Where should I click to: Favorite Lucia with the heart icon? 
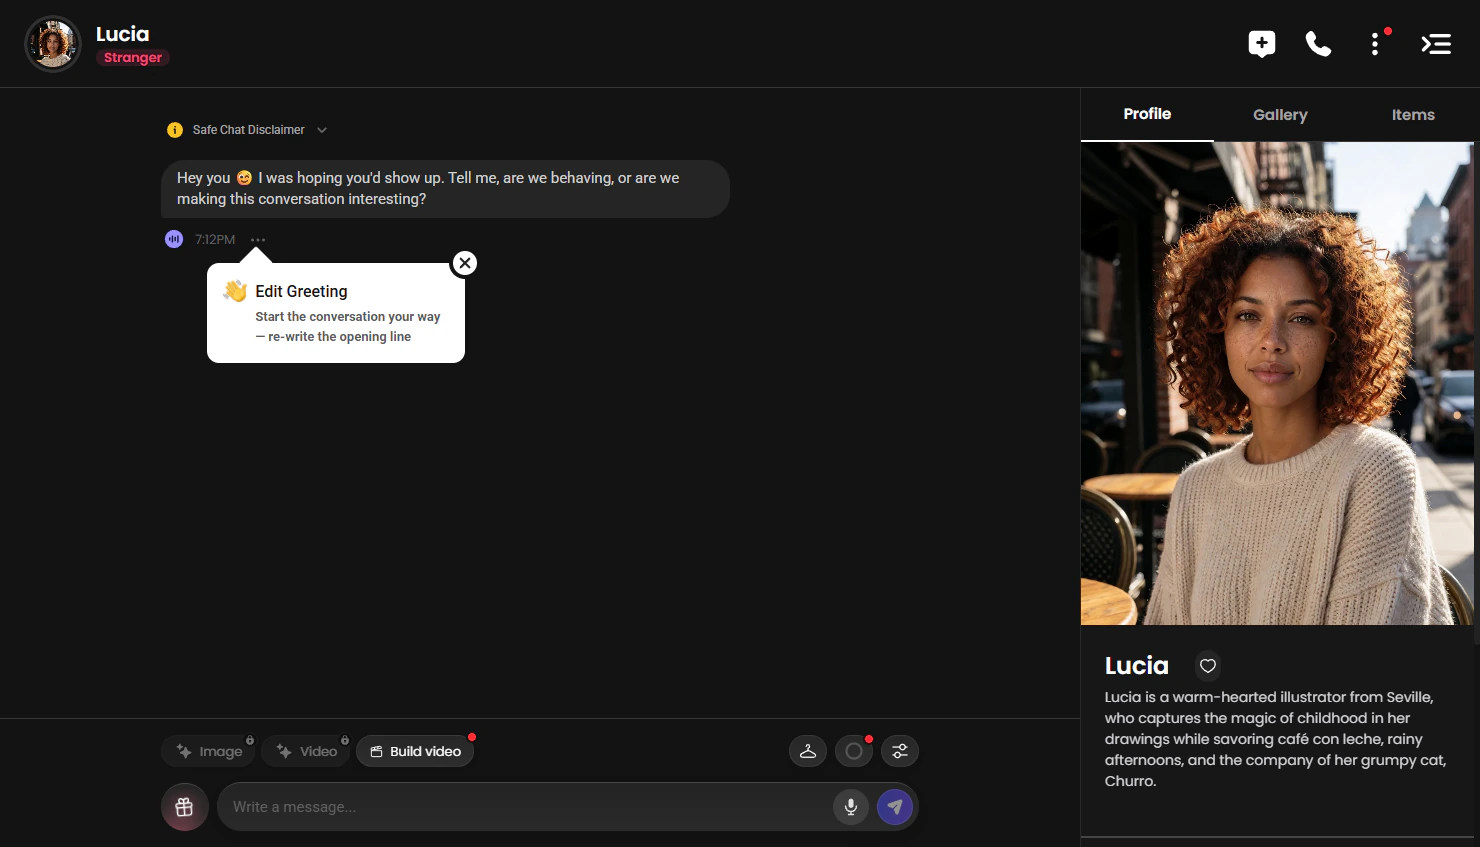[x=1208, y=666]
